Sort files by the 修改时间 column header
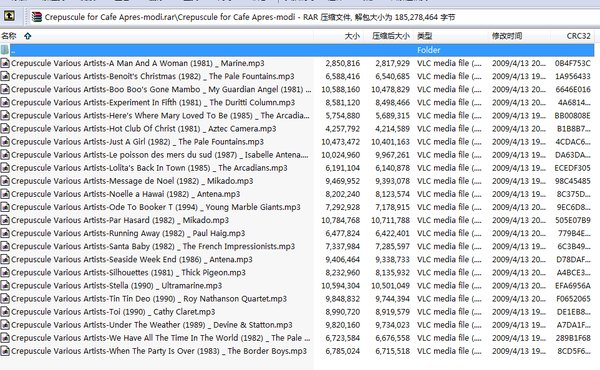Screen dimensions: 600x370 pyautogui.click(x=507, y=36)
